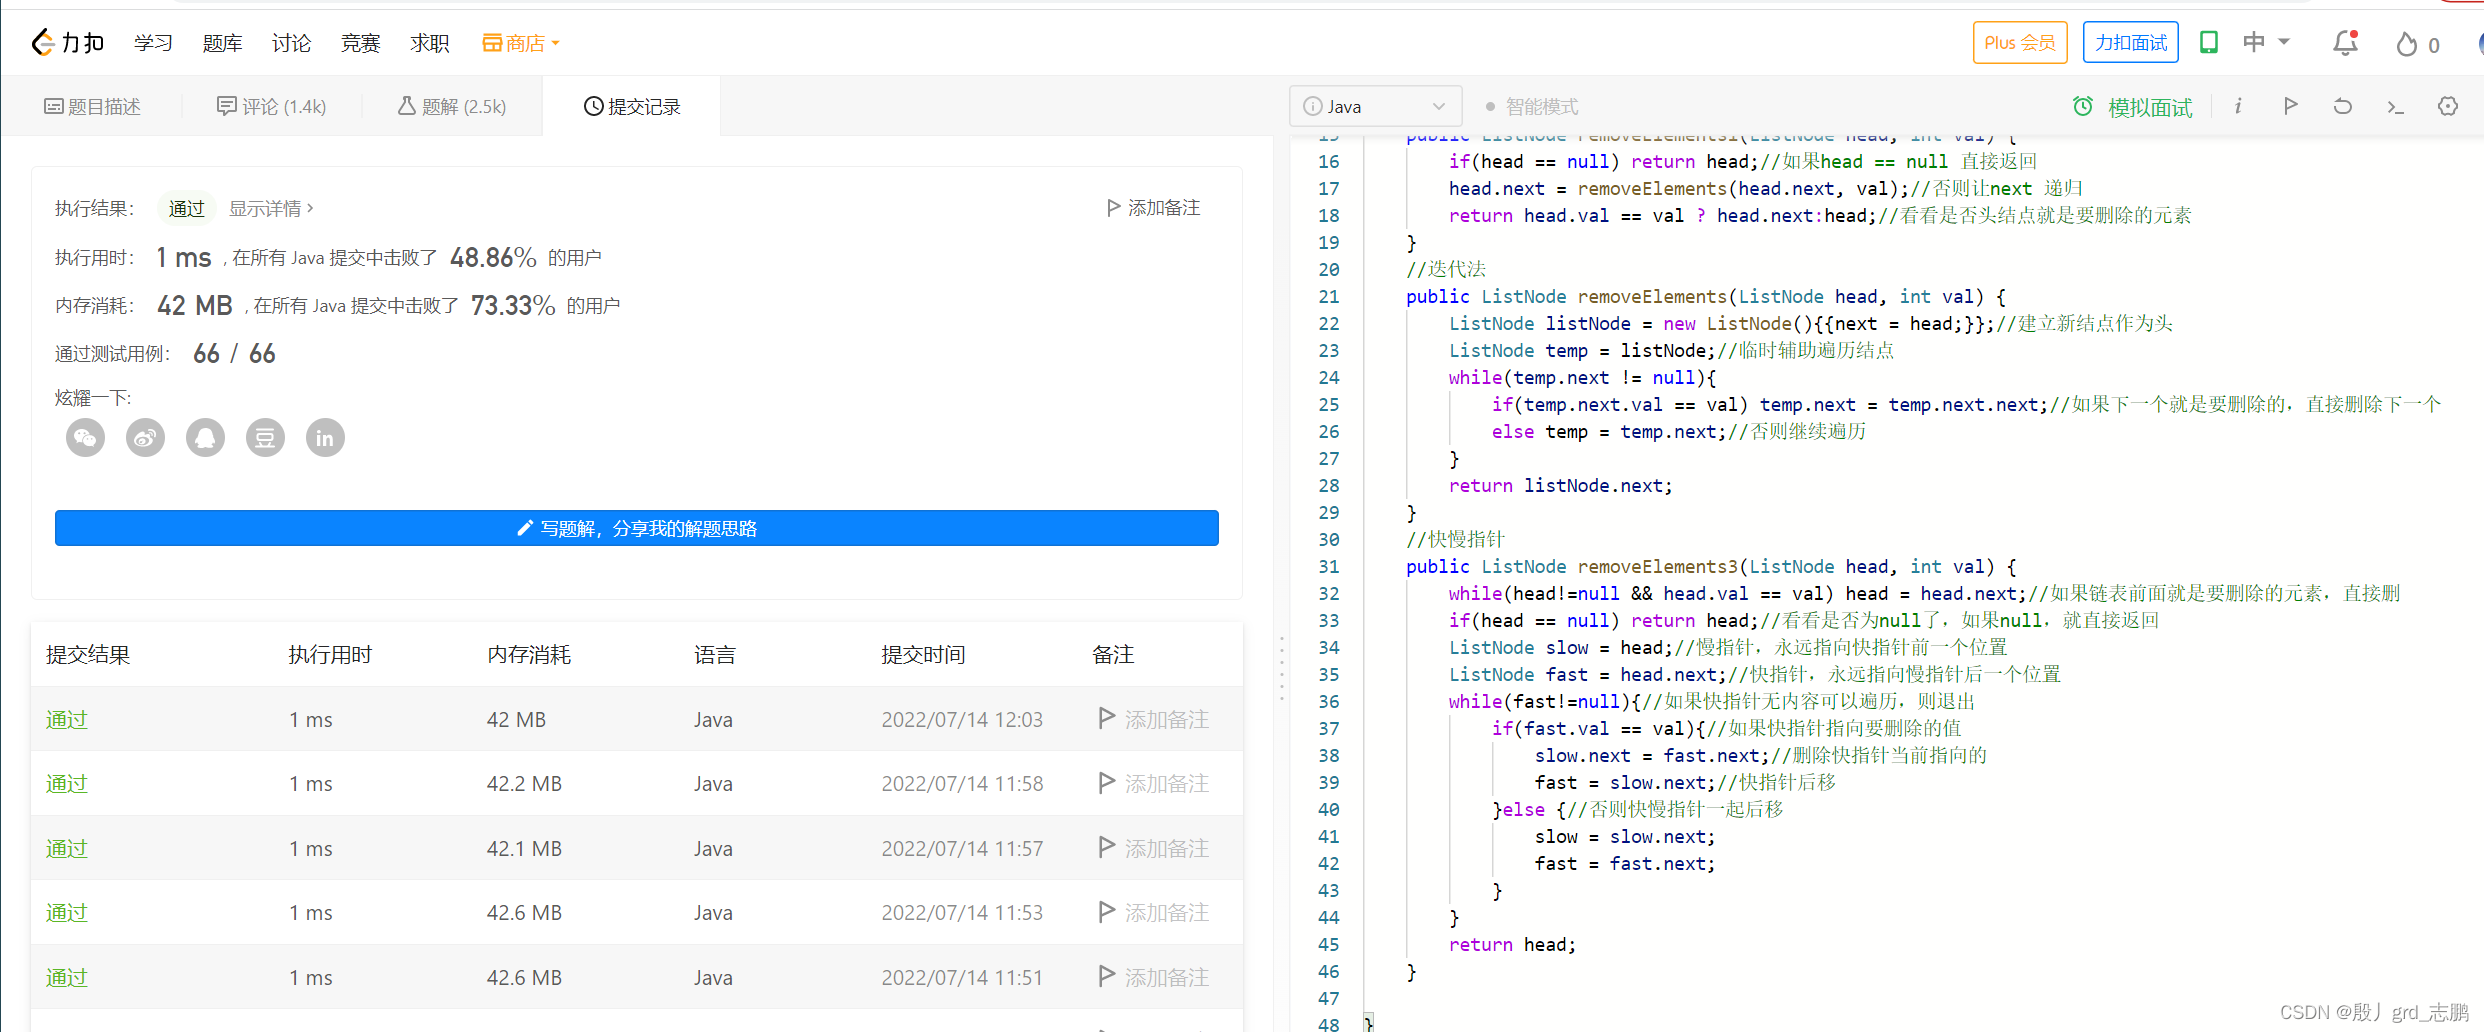Switch to 评论 (1.4k) tab
Viewport: 2484px width, 1032px height.
[x=271, y=106]
